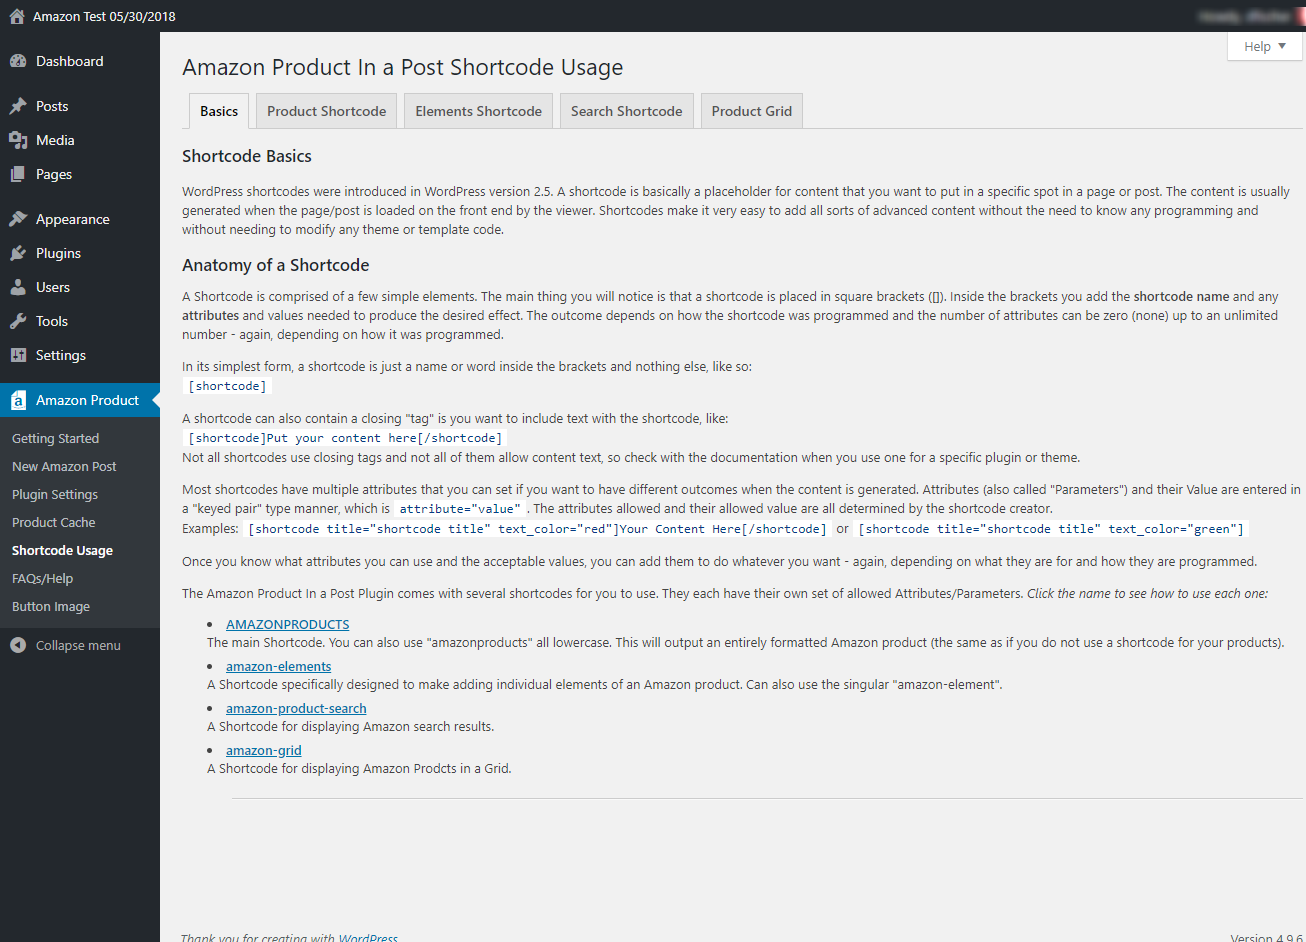
Task: Click the Posts pushpin icon
Action: tap(18, 106)
